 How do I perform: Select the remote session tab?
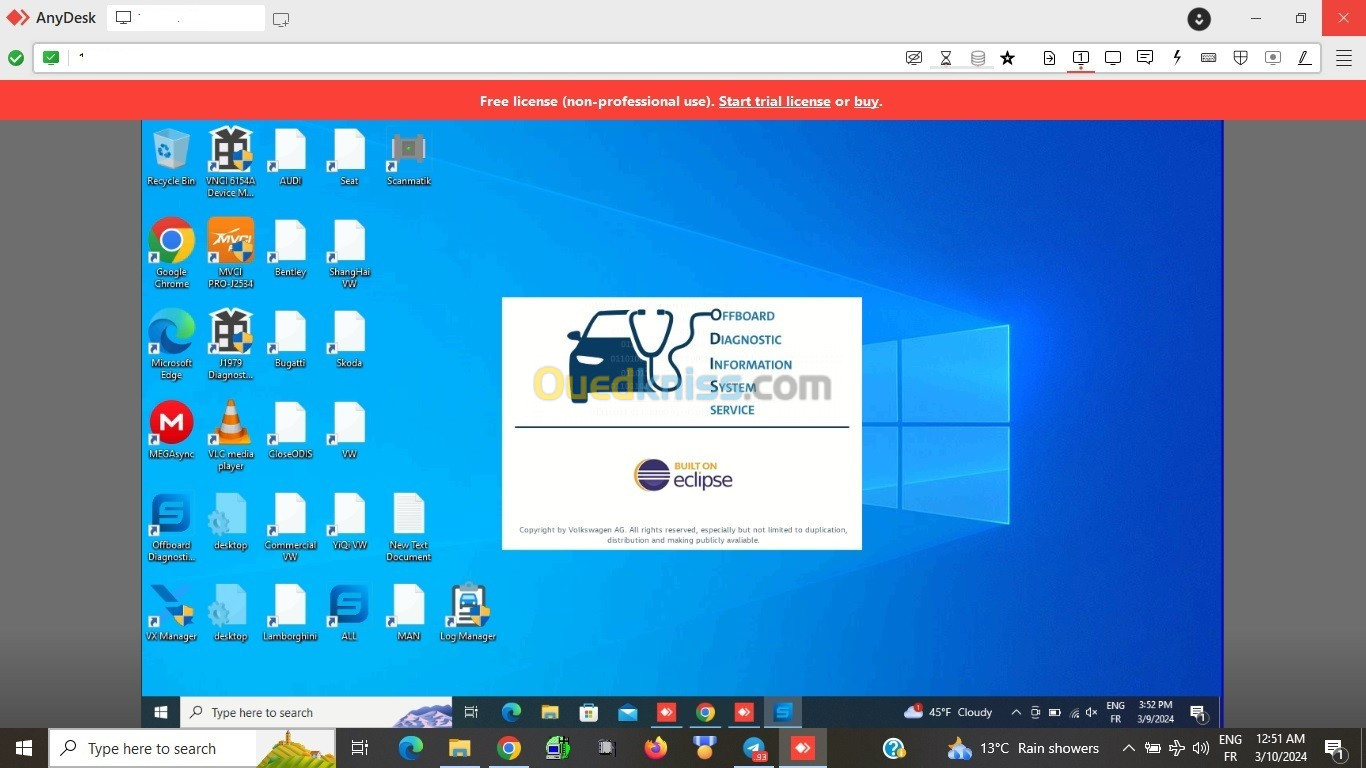click(186, 18)
